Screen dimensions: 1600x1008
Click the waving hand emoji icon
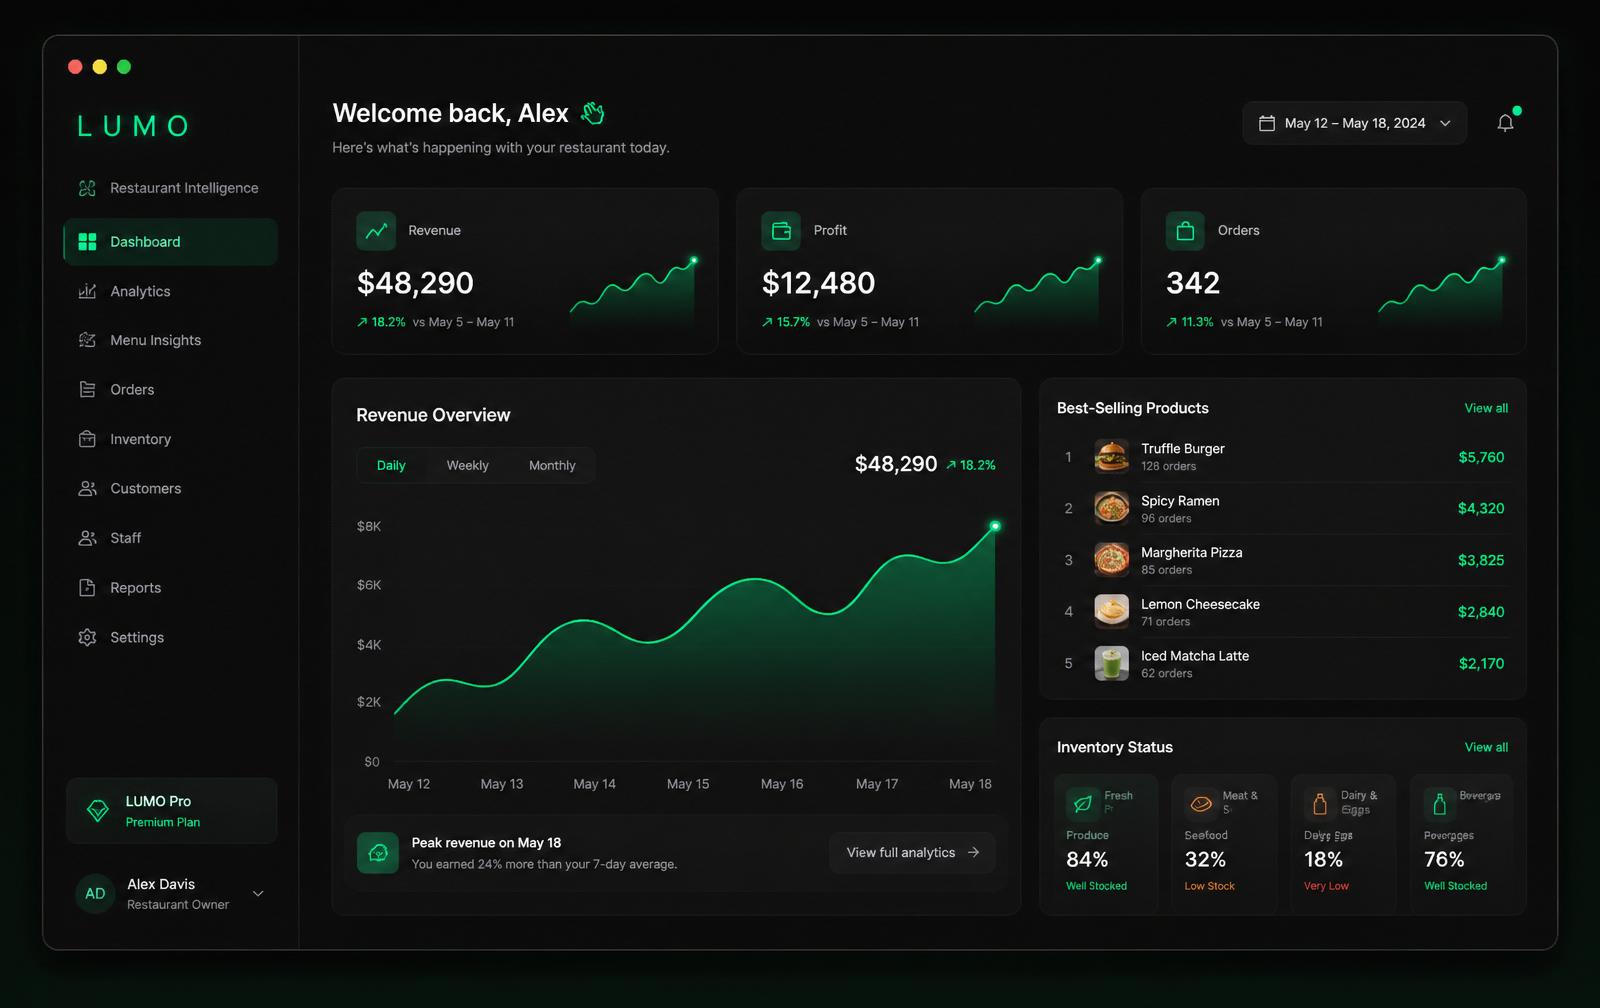pos(593,113)
